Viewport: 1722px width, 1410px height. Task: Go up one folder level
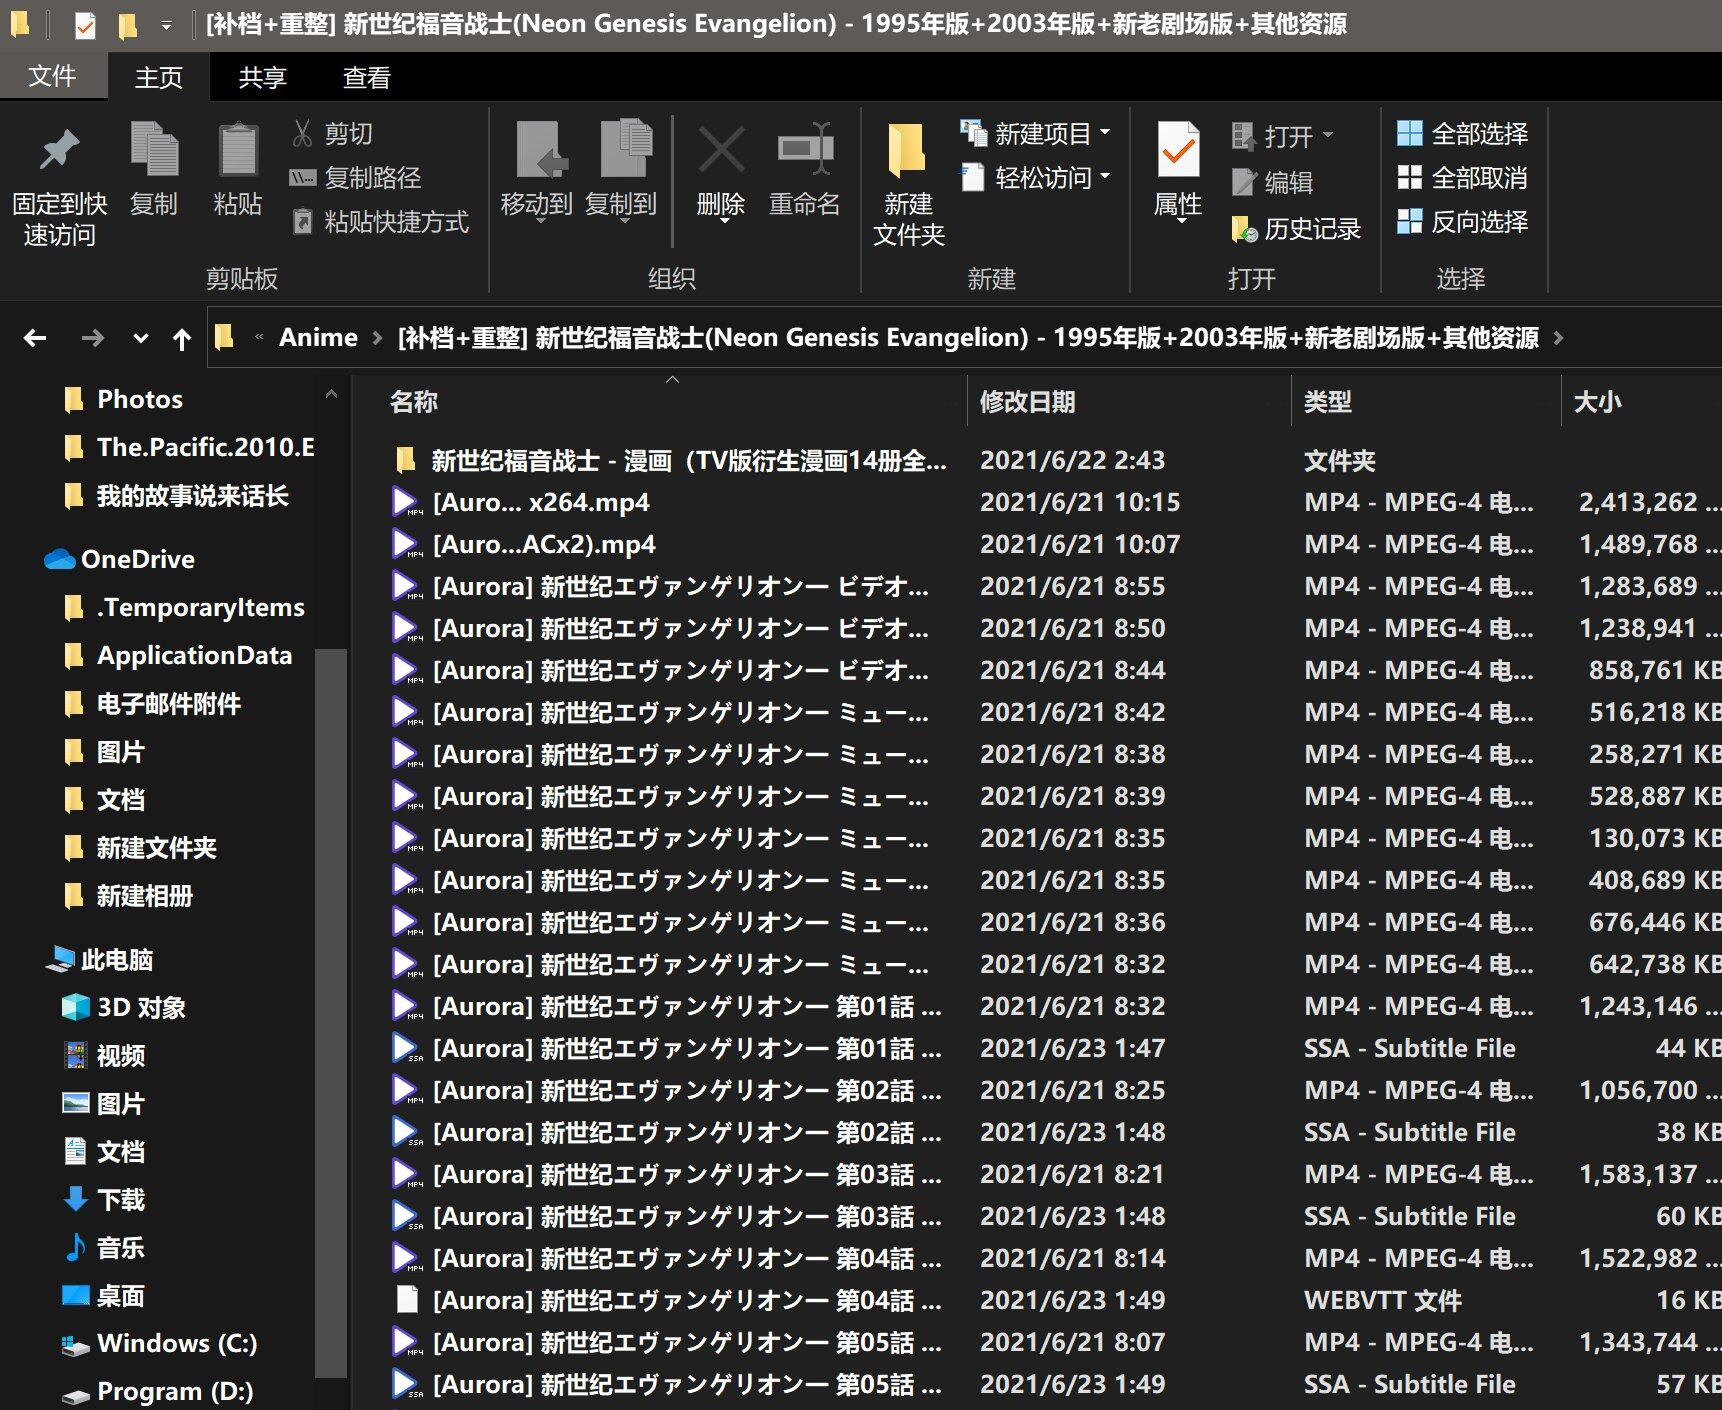click(182, 339)
